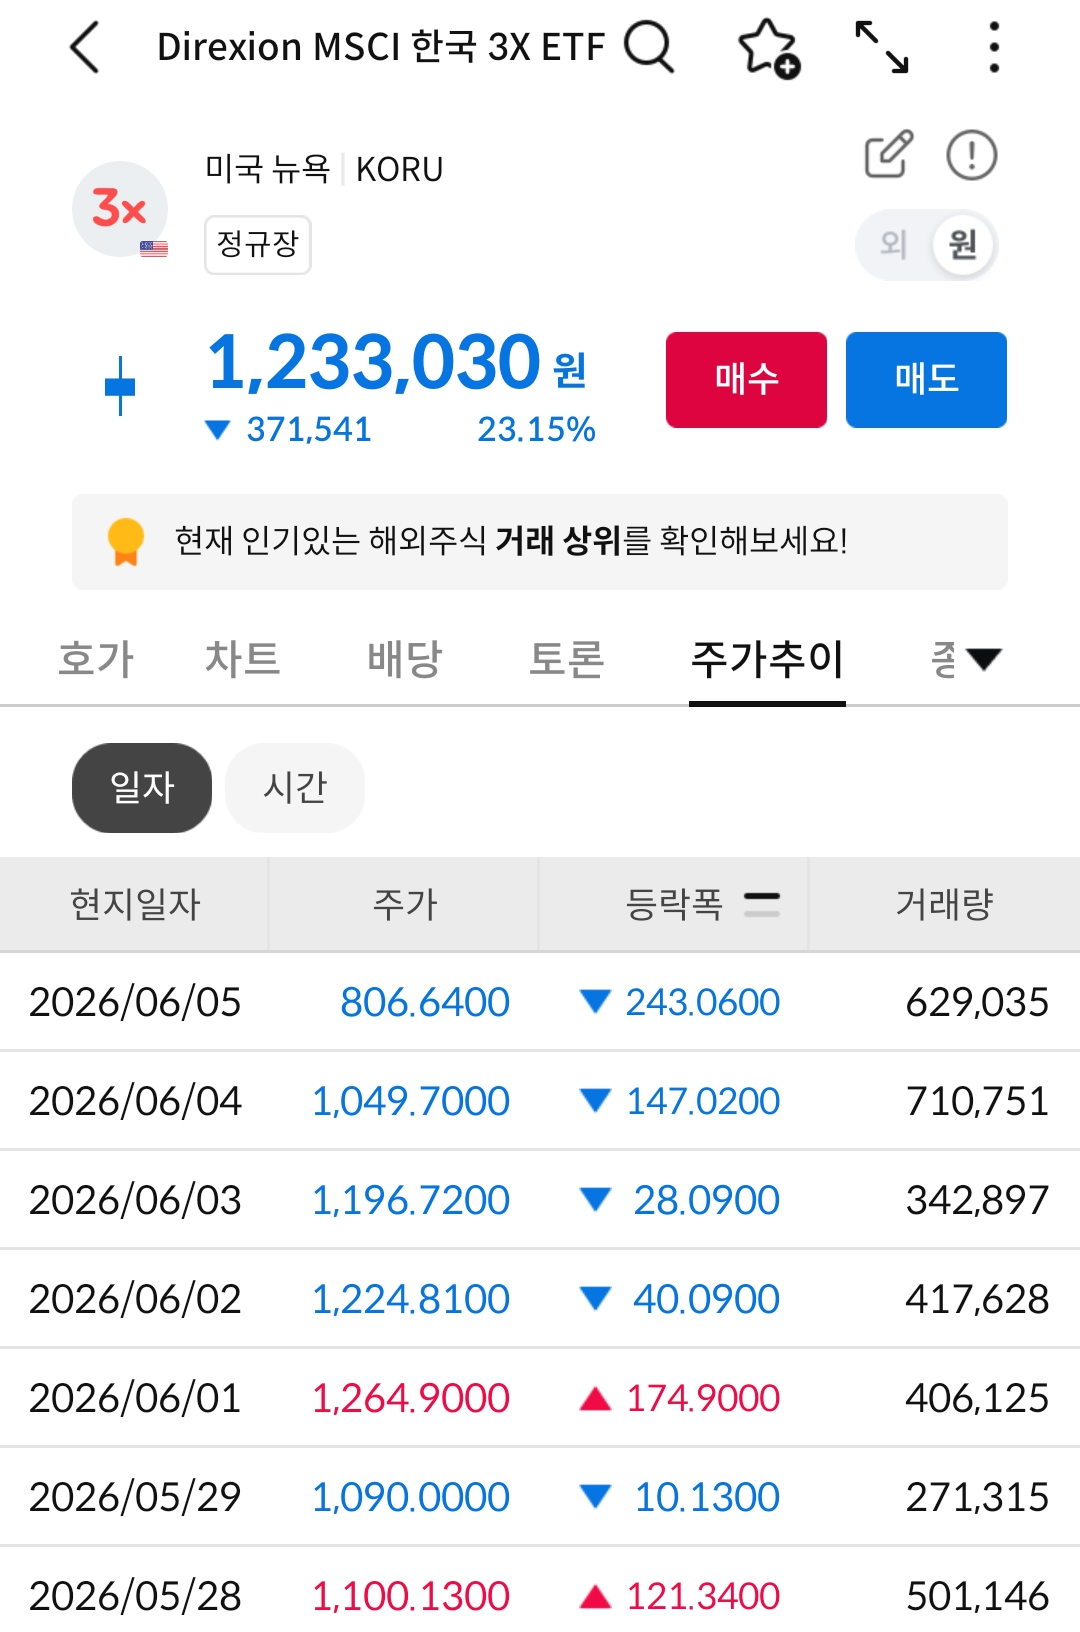The height and width of the screenshot is (1632, 1080).
Task: Tap the orange medal ribbon icon
Action: click(x=126, y=541)
